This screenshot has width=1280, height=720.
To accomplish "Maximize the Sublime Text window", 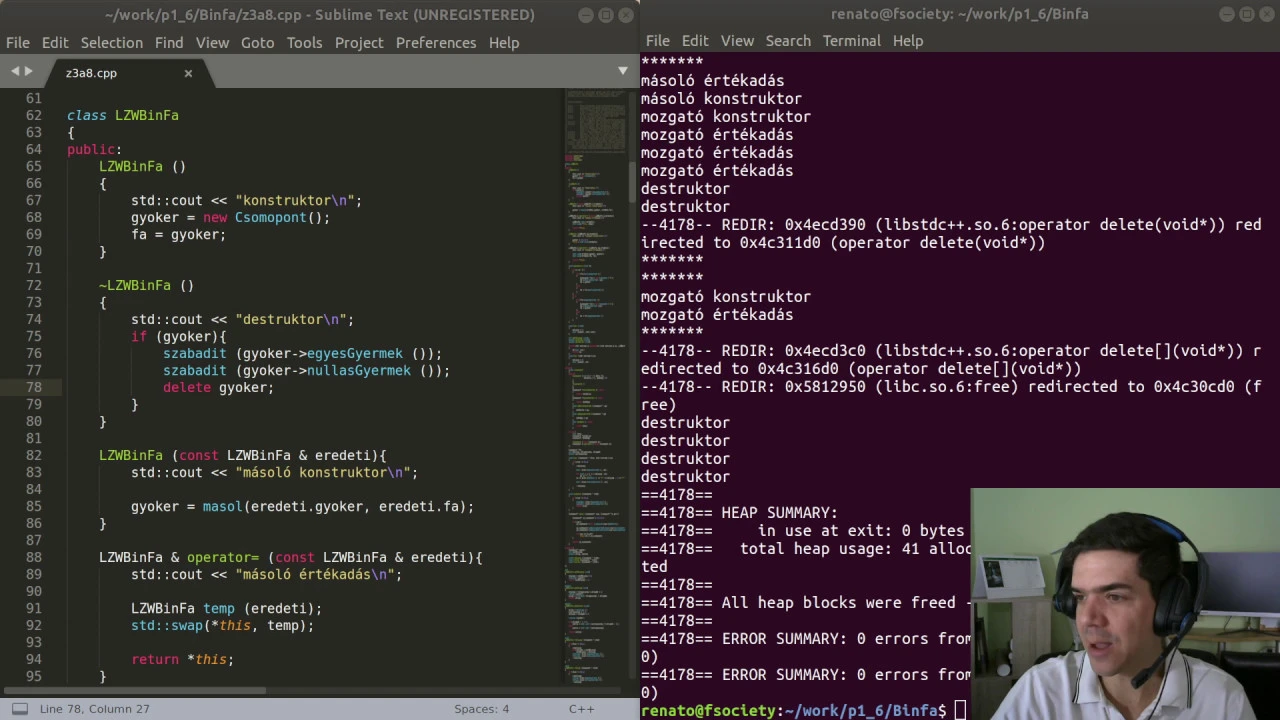I will tap(606, 15).
